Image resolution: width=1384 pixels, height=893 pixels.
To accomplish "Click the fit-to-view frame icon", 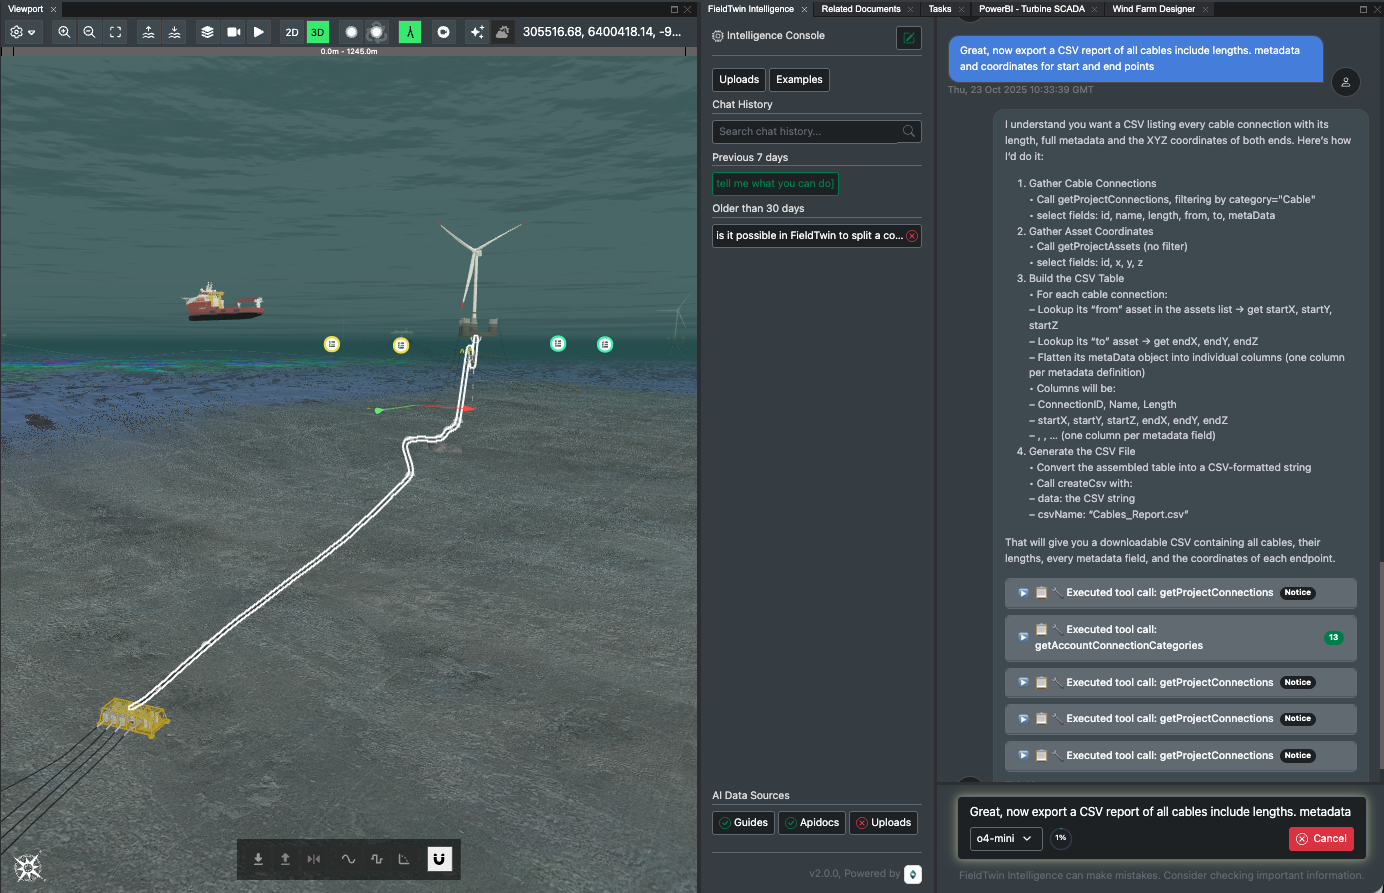I will click(116, 32).
